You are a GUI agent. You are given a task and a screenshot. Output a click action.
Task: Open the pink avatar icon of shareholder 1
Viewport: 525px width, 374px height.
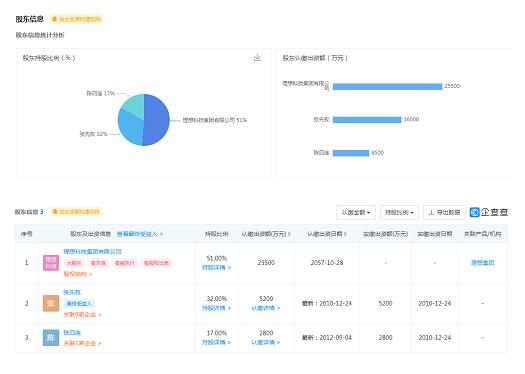51,263
